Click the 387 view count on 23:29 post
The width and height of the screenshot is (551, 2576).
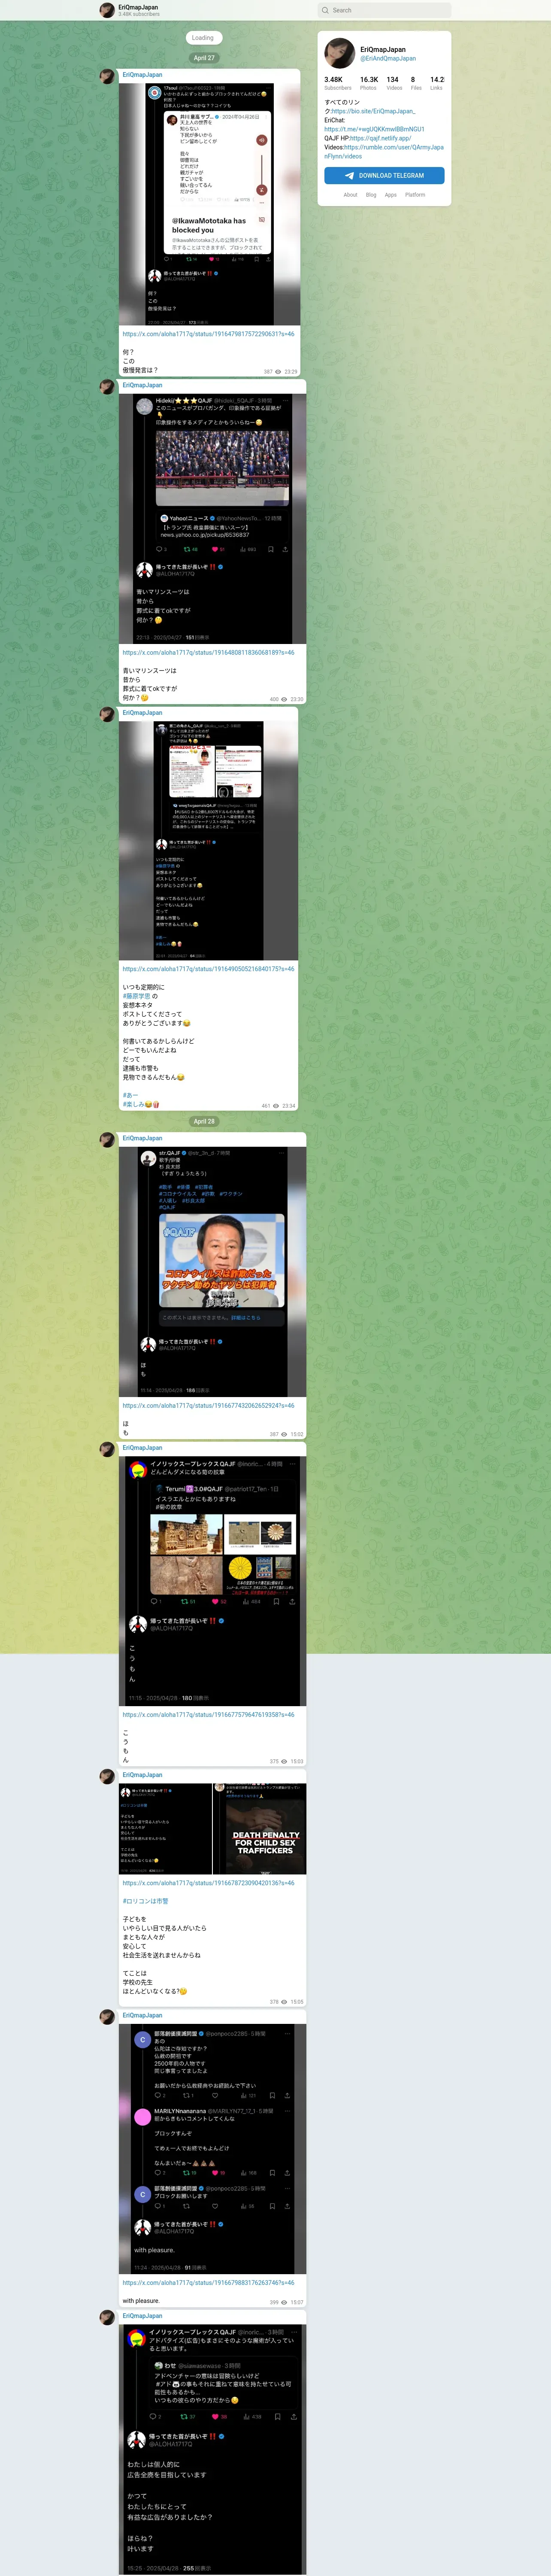coord(268,371)
